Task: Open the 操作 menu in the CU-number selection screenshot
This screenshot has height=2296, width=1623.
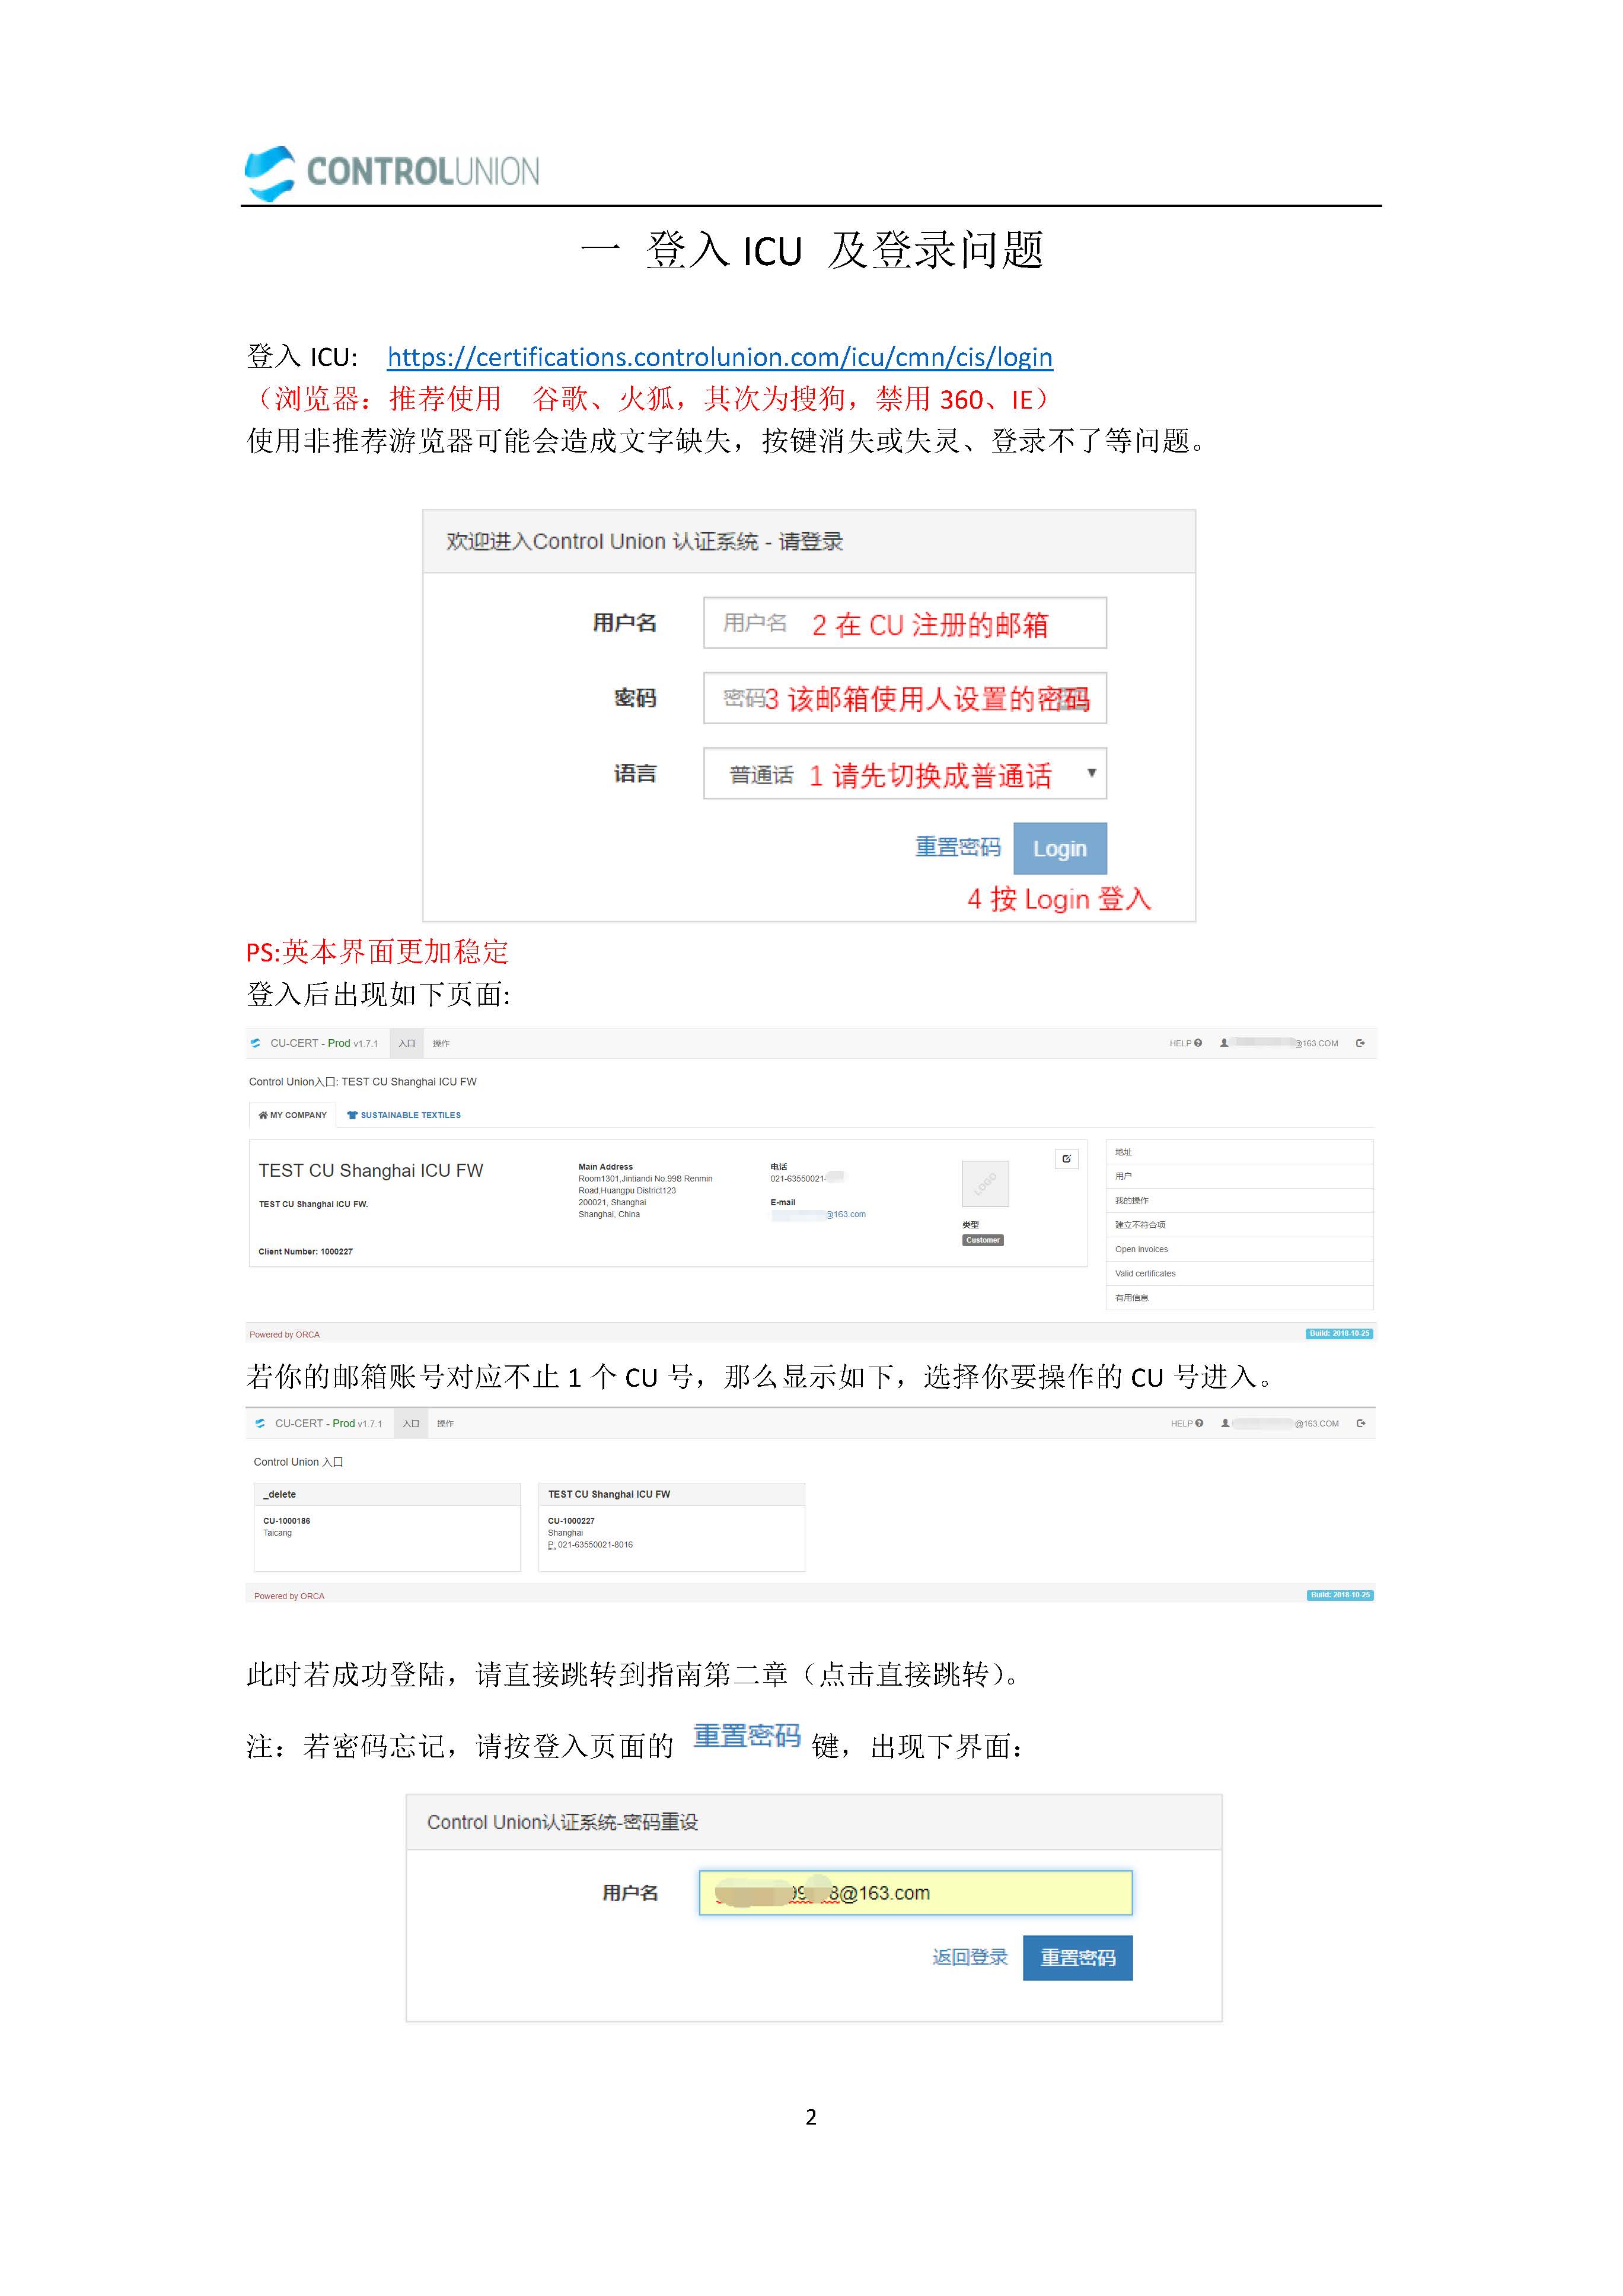Action: 445,1423
